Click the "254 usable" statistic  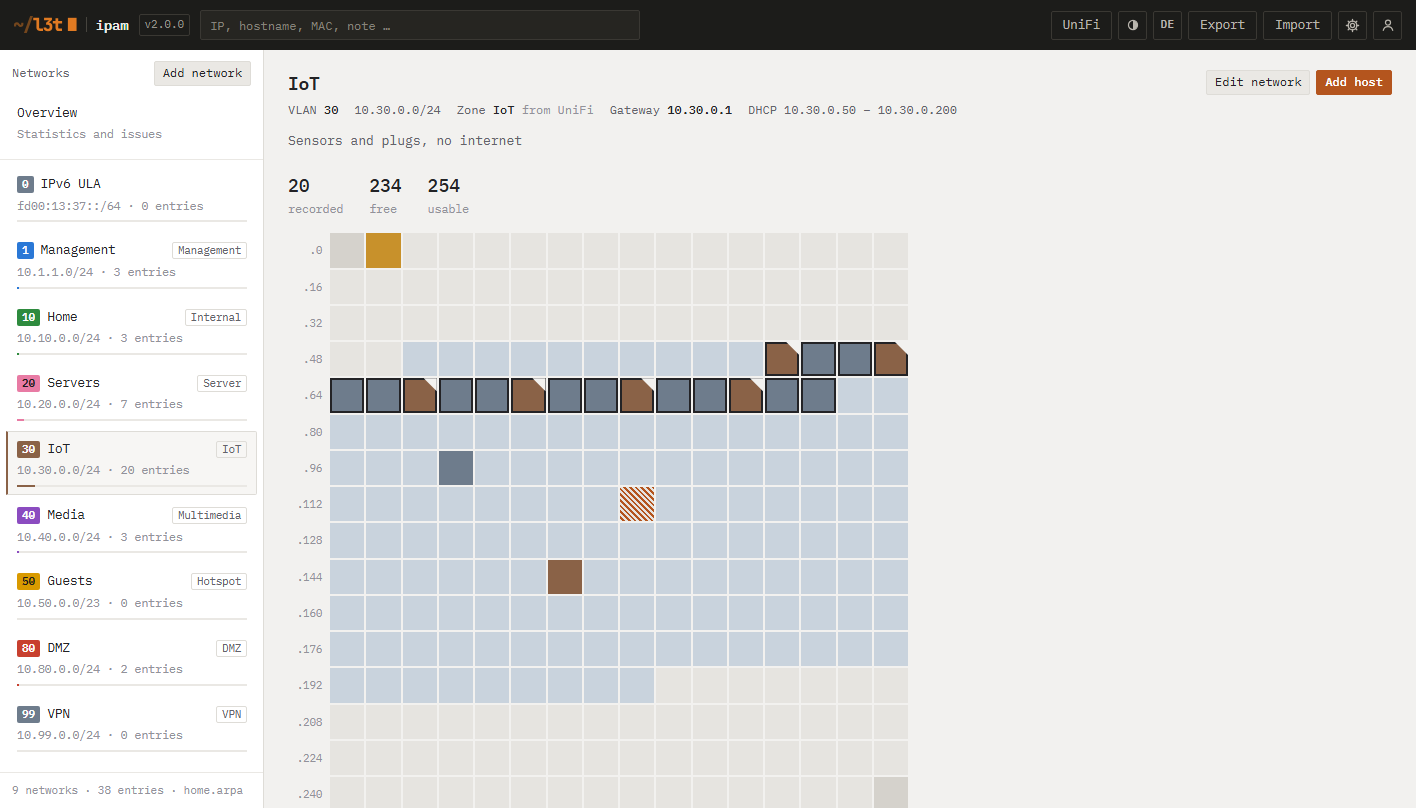tap(448, 195)
